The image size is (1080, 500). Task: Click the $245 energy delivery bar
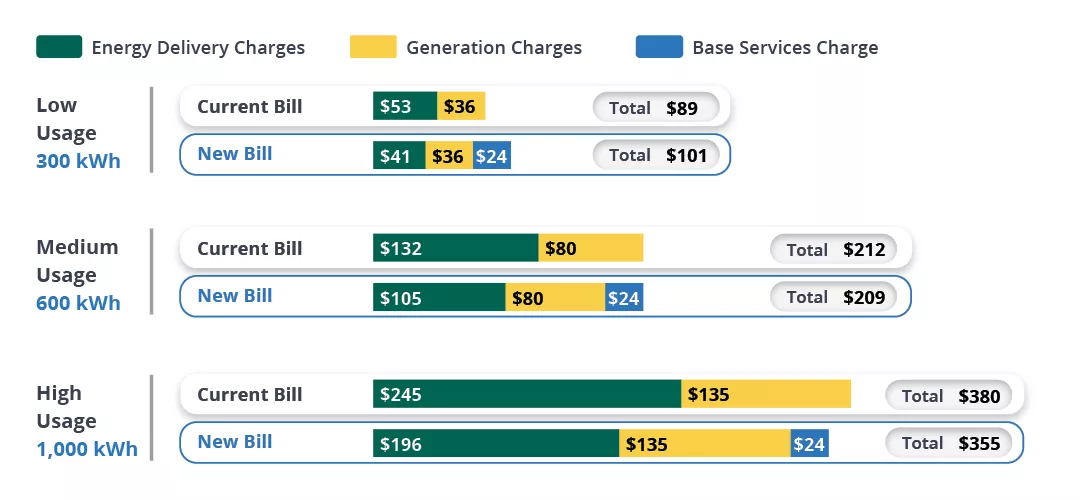point(527,394)
